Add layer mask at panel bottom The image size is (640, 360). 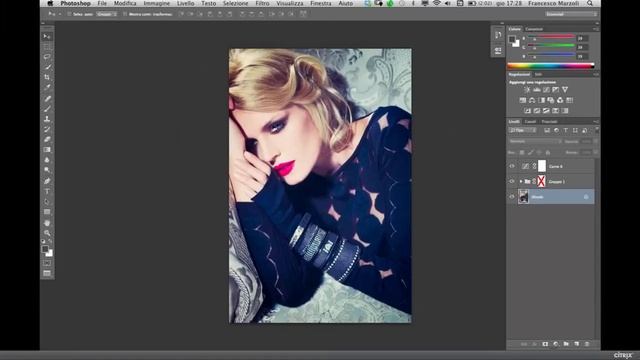tap(545, 344)
